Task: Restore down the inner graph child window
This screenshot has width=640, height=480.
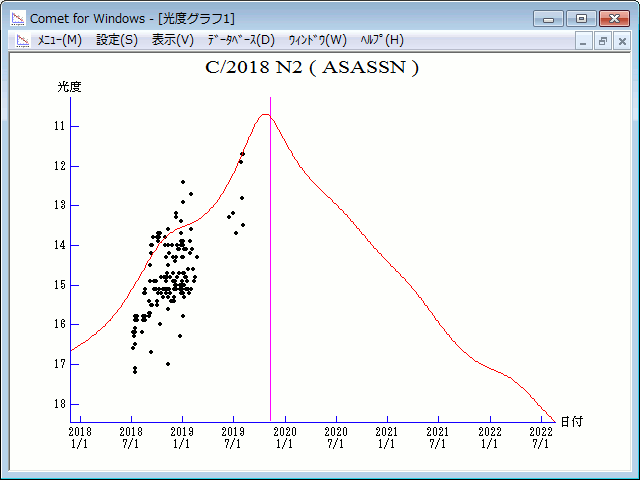Action: click(x=603, y=41)
